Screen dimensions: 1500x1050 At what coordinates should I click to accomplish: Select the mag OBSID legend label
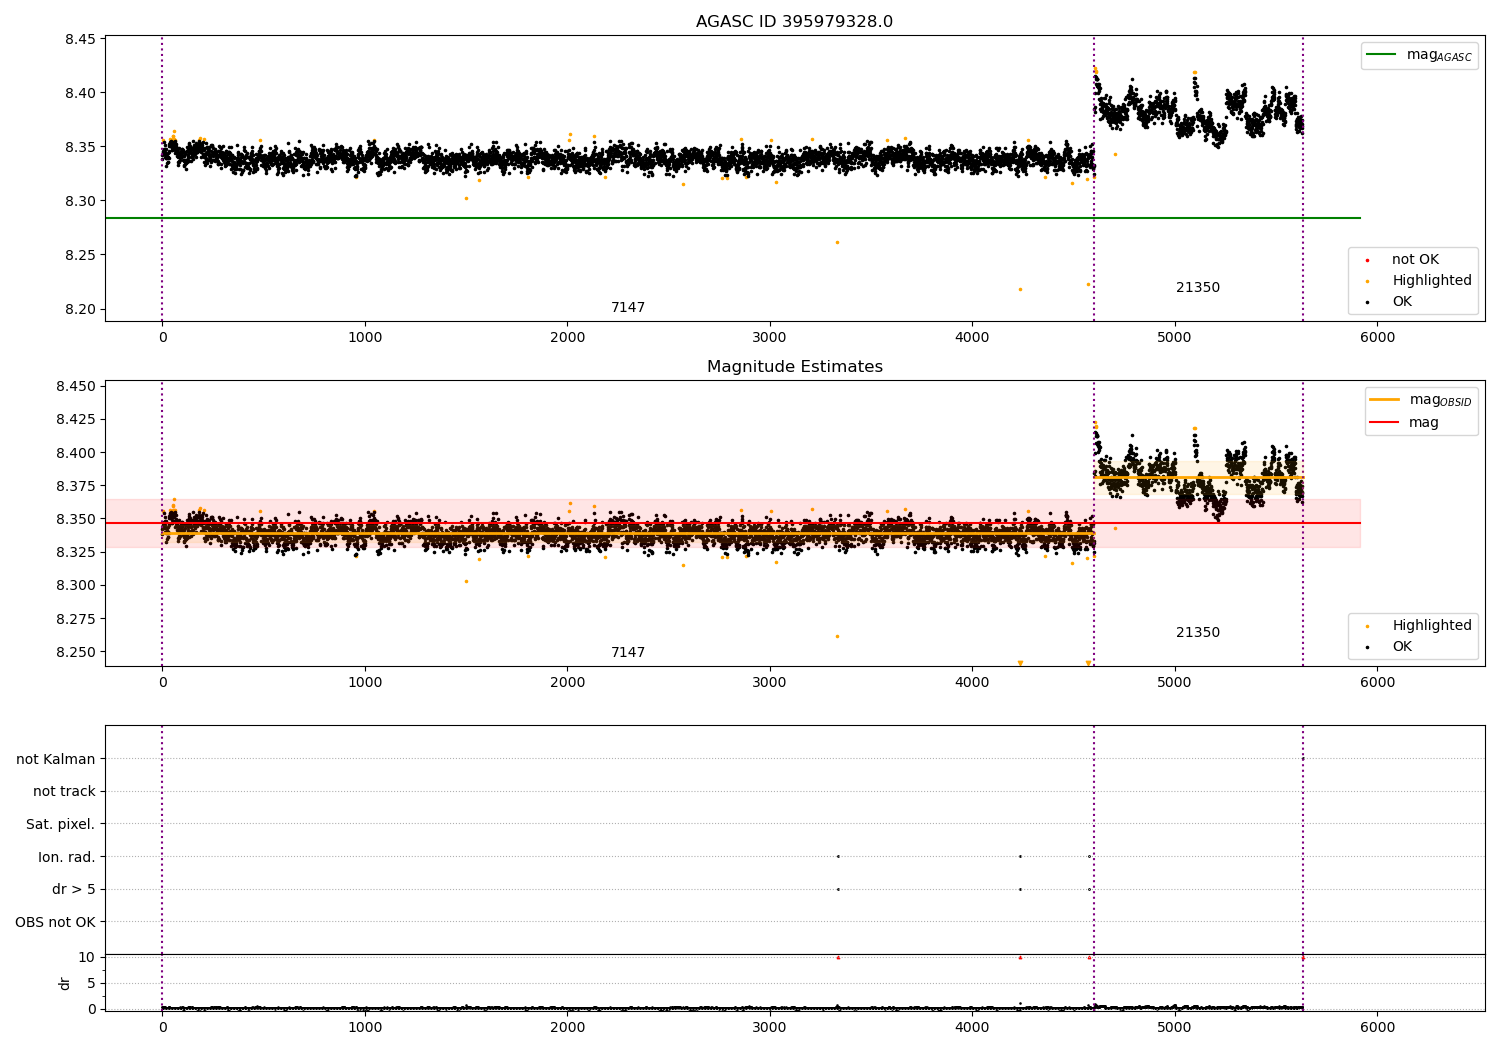(x=1440, y=400)
